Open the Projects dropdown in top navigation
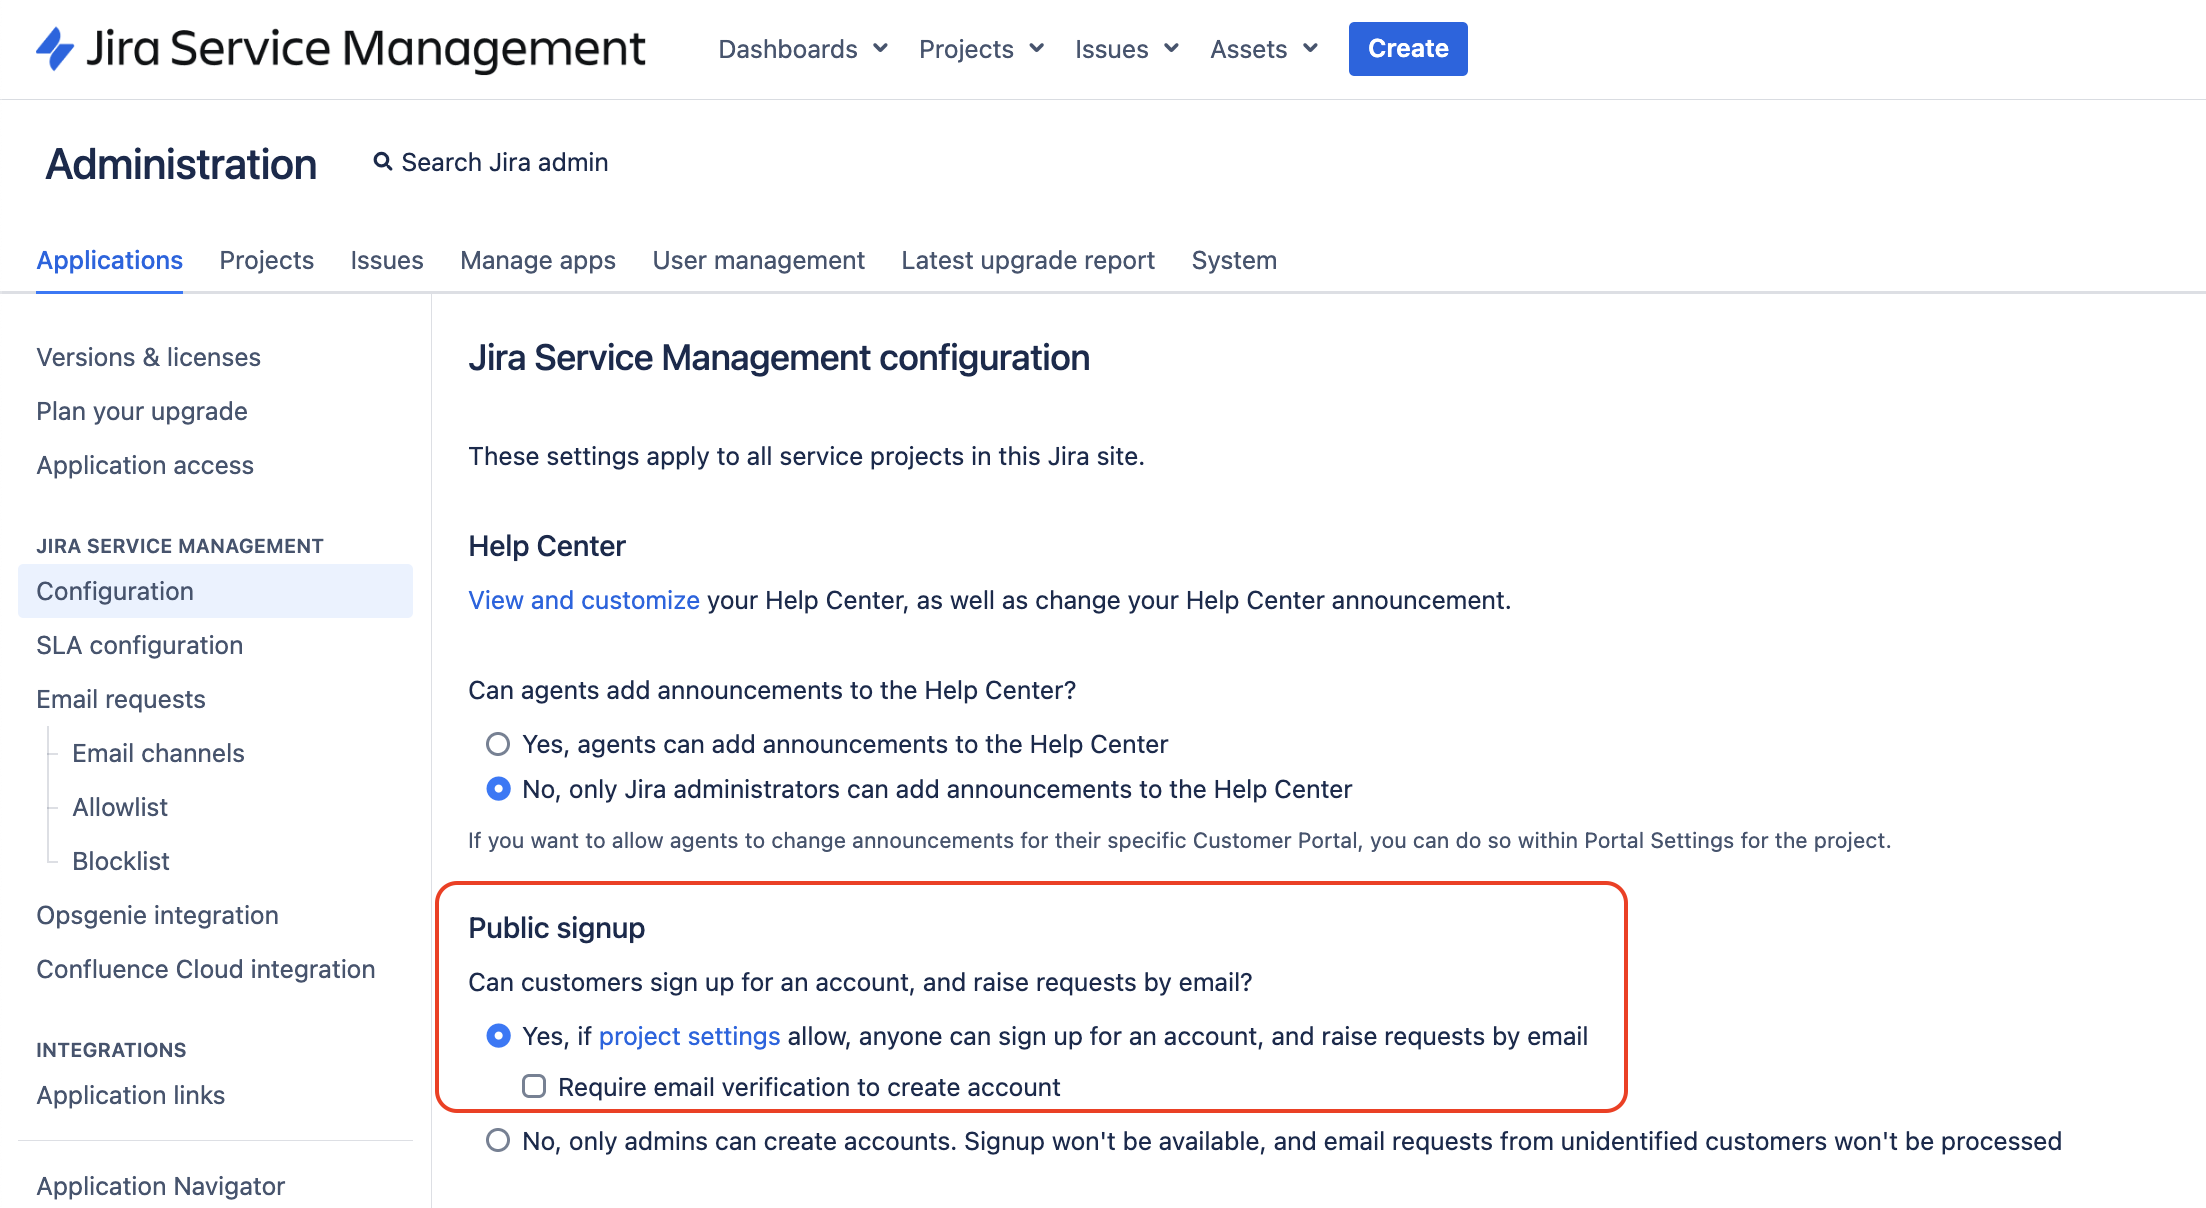The image size is (2206, 1208). tap(980, 49)
